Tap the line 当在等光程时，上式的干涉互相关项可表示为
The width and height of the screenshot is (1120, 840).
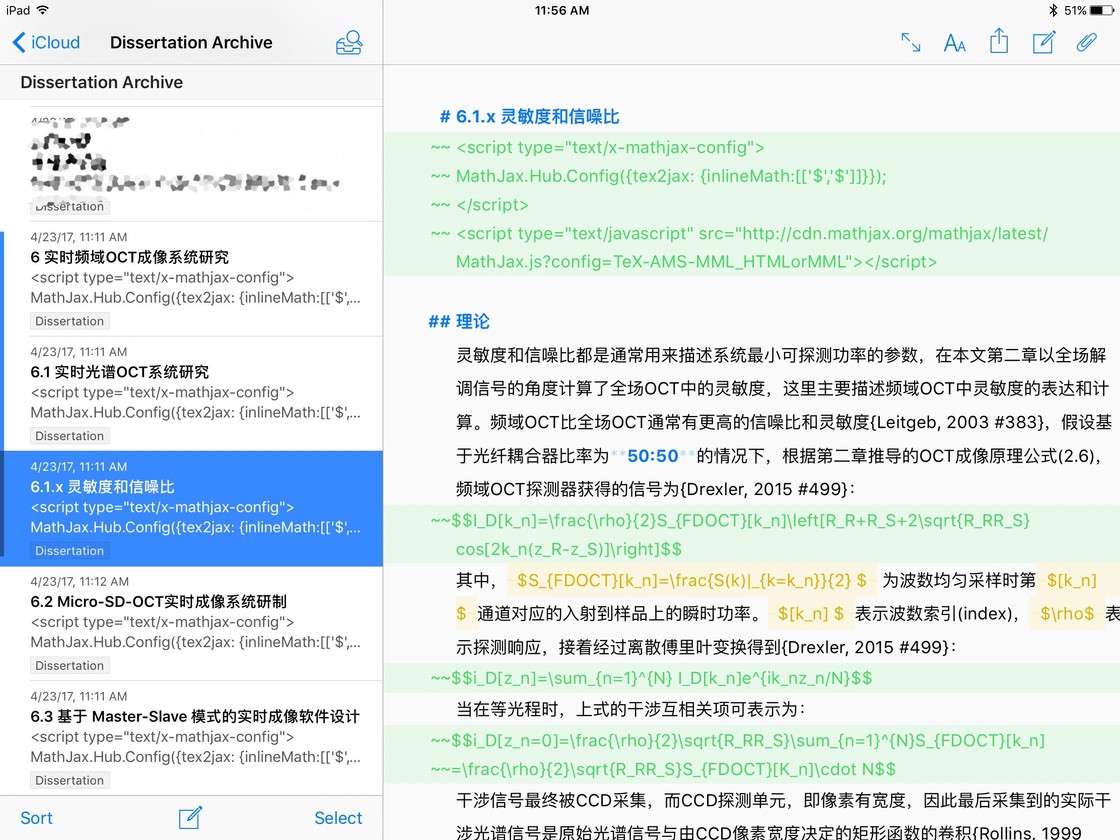(x=631, y=709)
